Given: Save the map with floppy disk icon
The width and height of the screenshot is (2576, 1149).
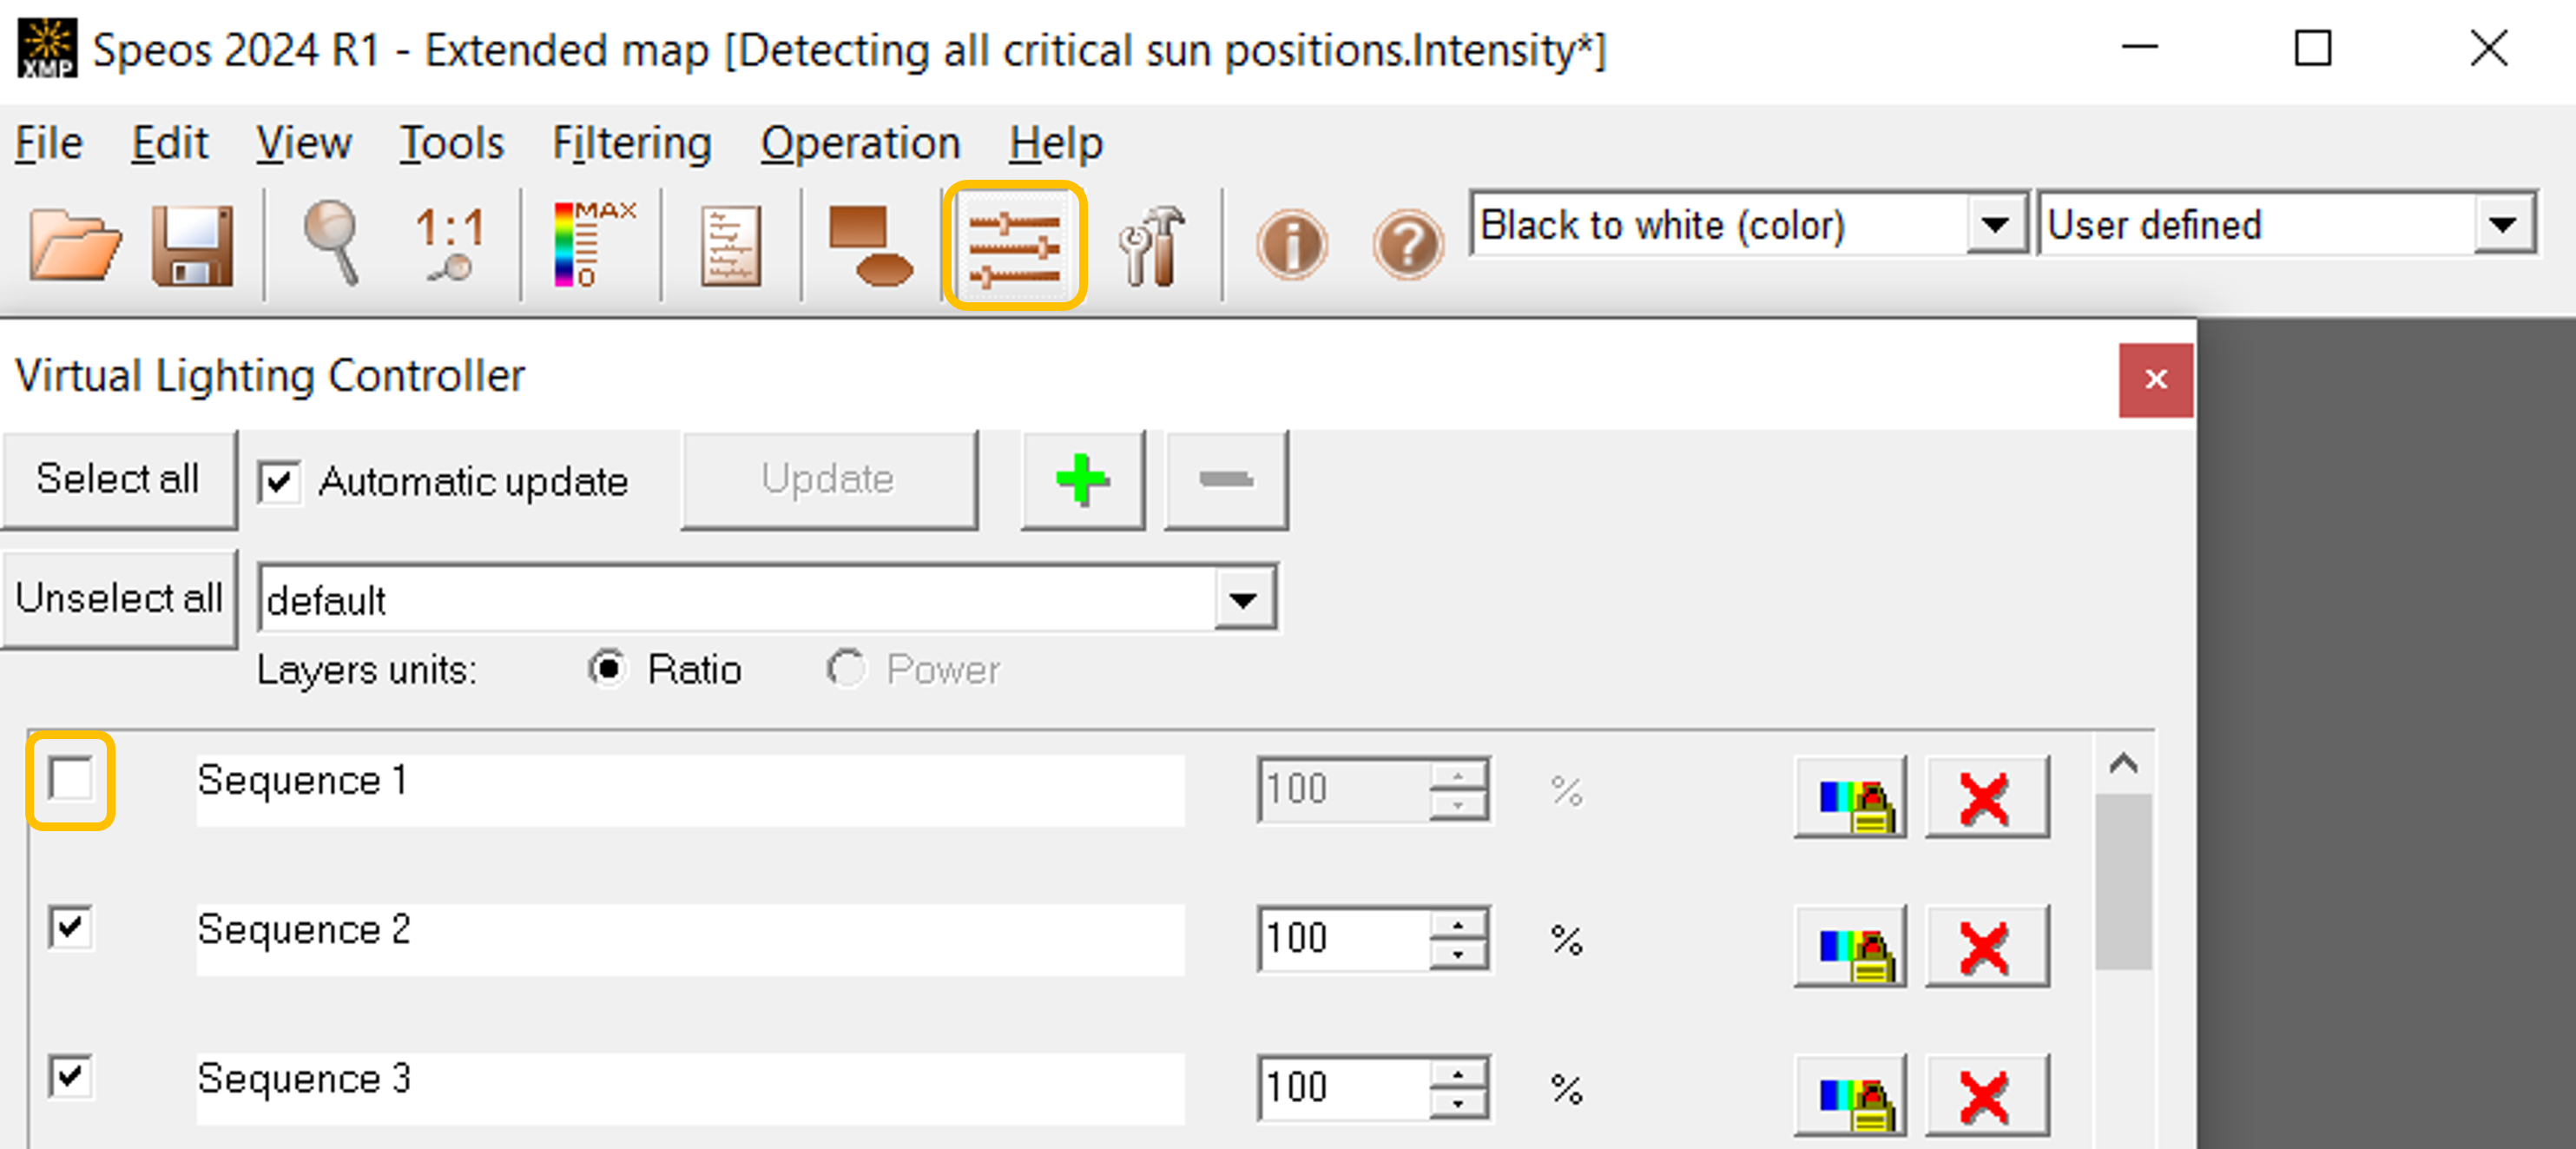Looking at the screenshot, I should [x=193, y=246].
